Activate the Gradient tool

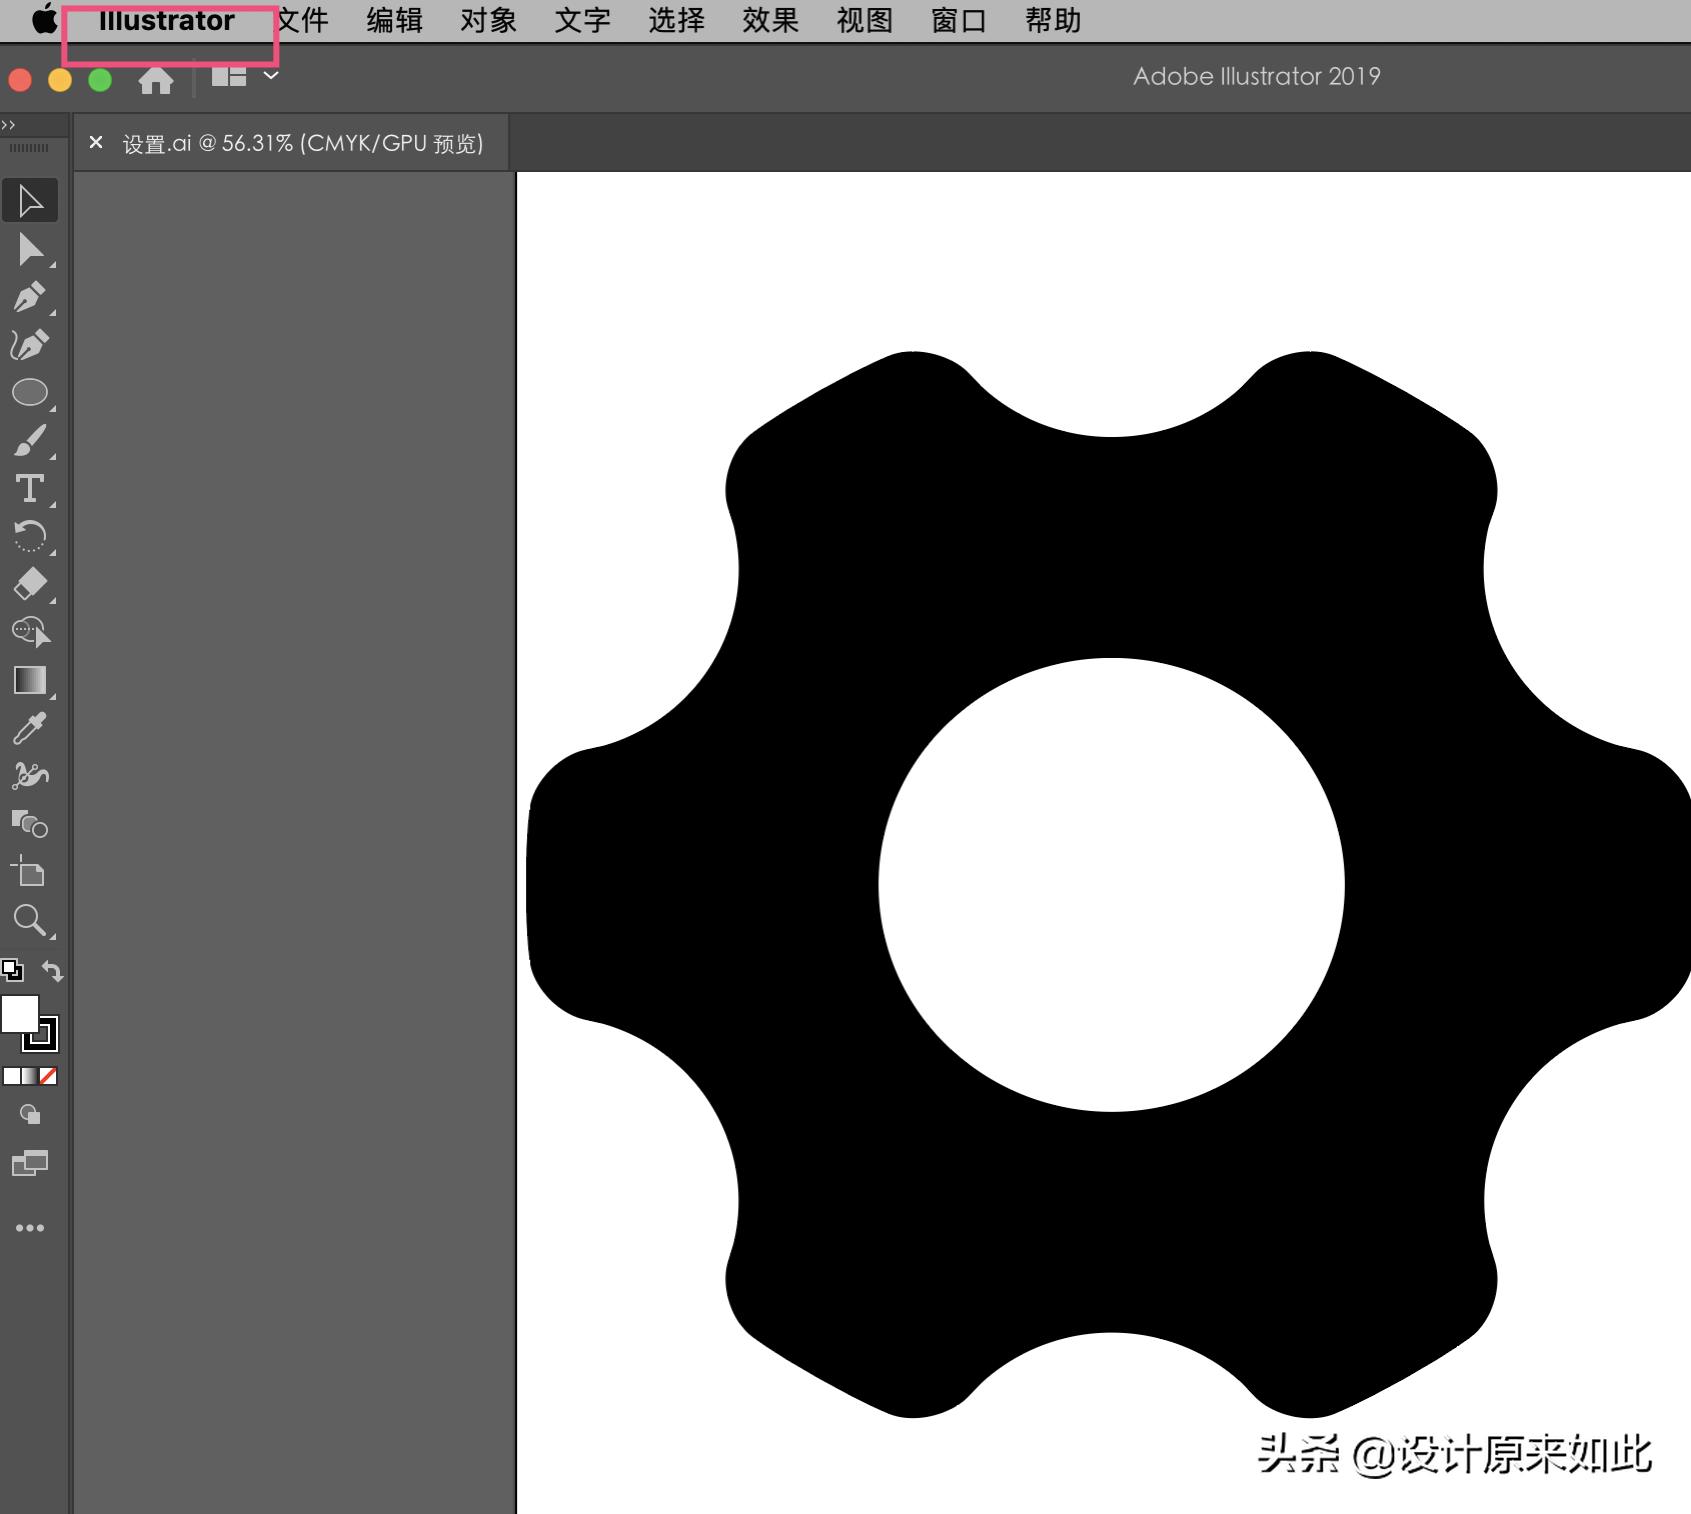pos(31,681)
